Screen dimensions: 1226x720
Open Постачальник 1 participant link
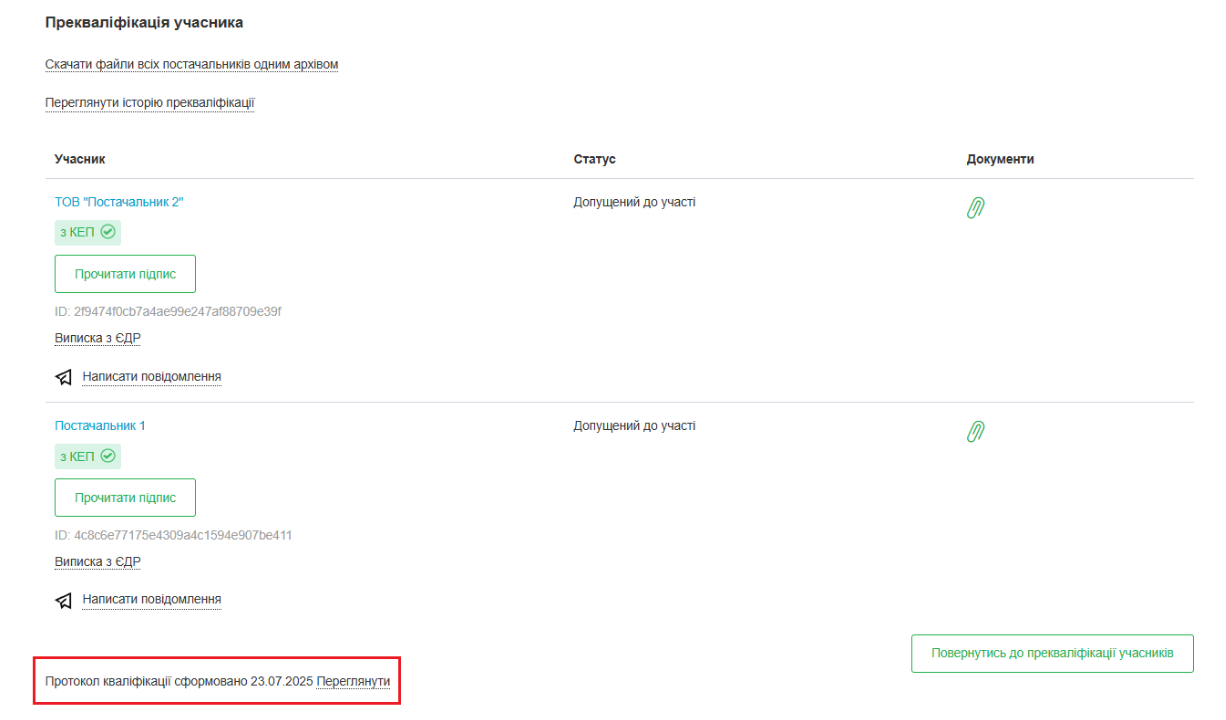[100, 426]
